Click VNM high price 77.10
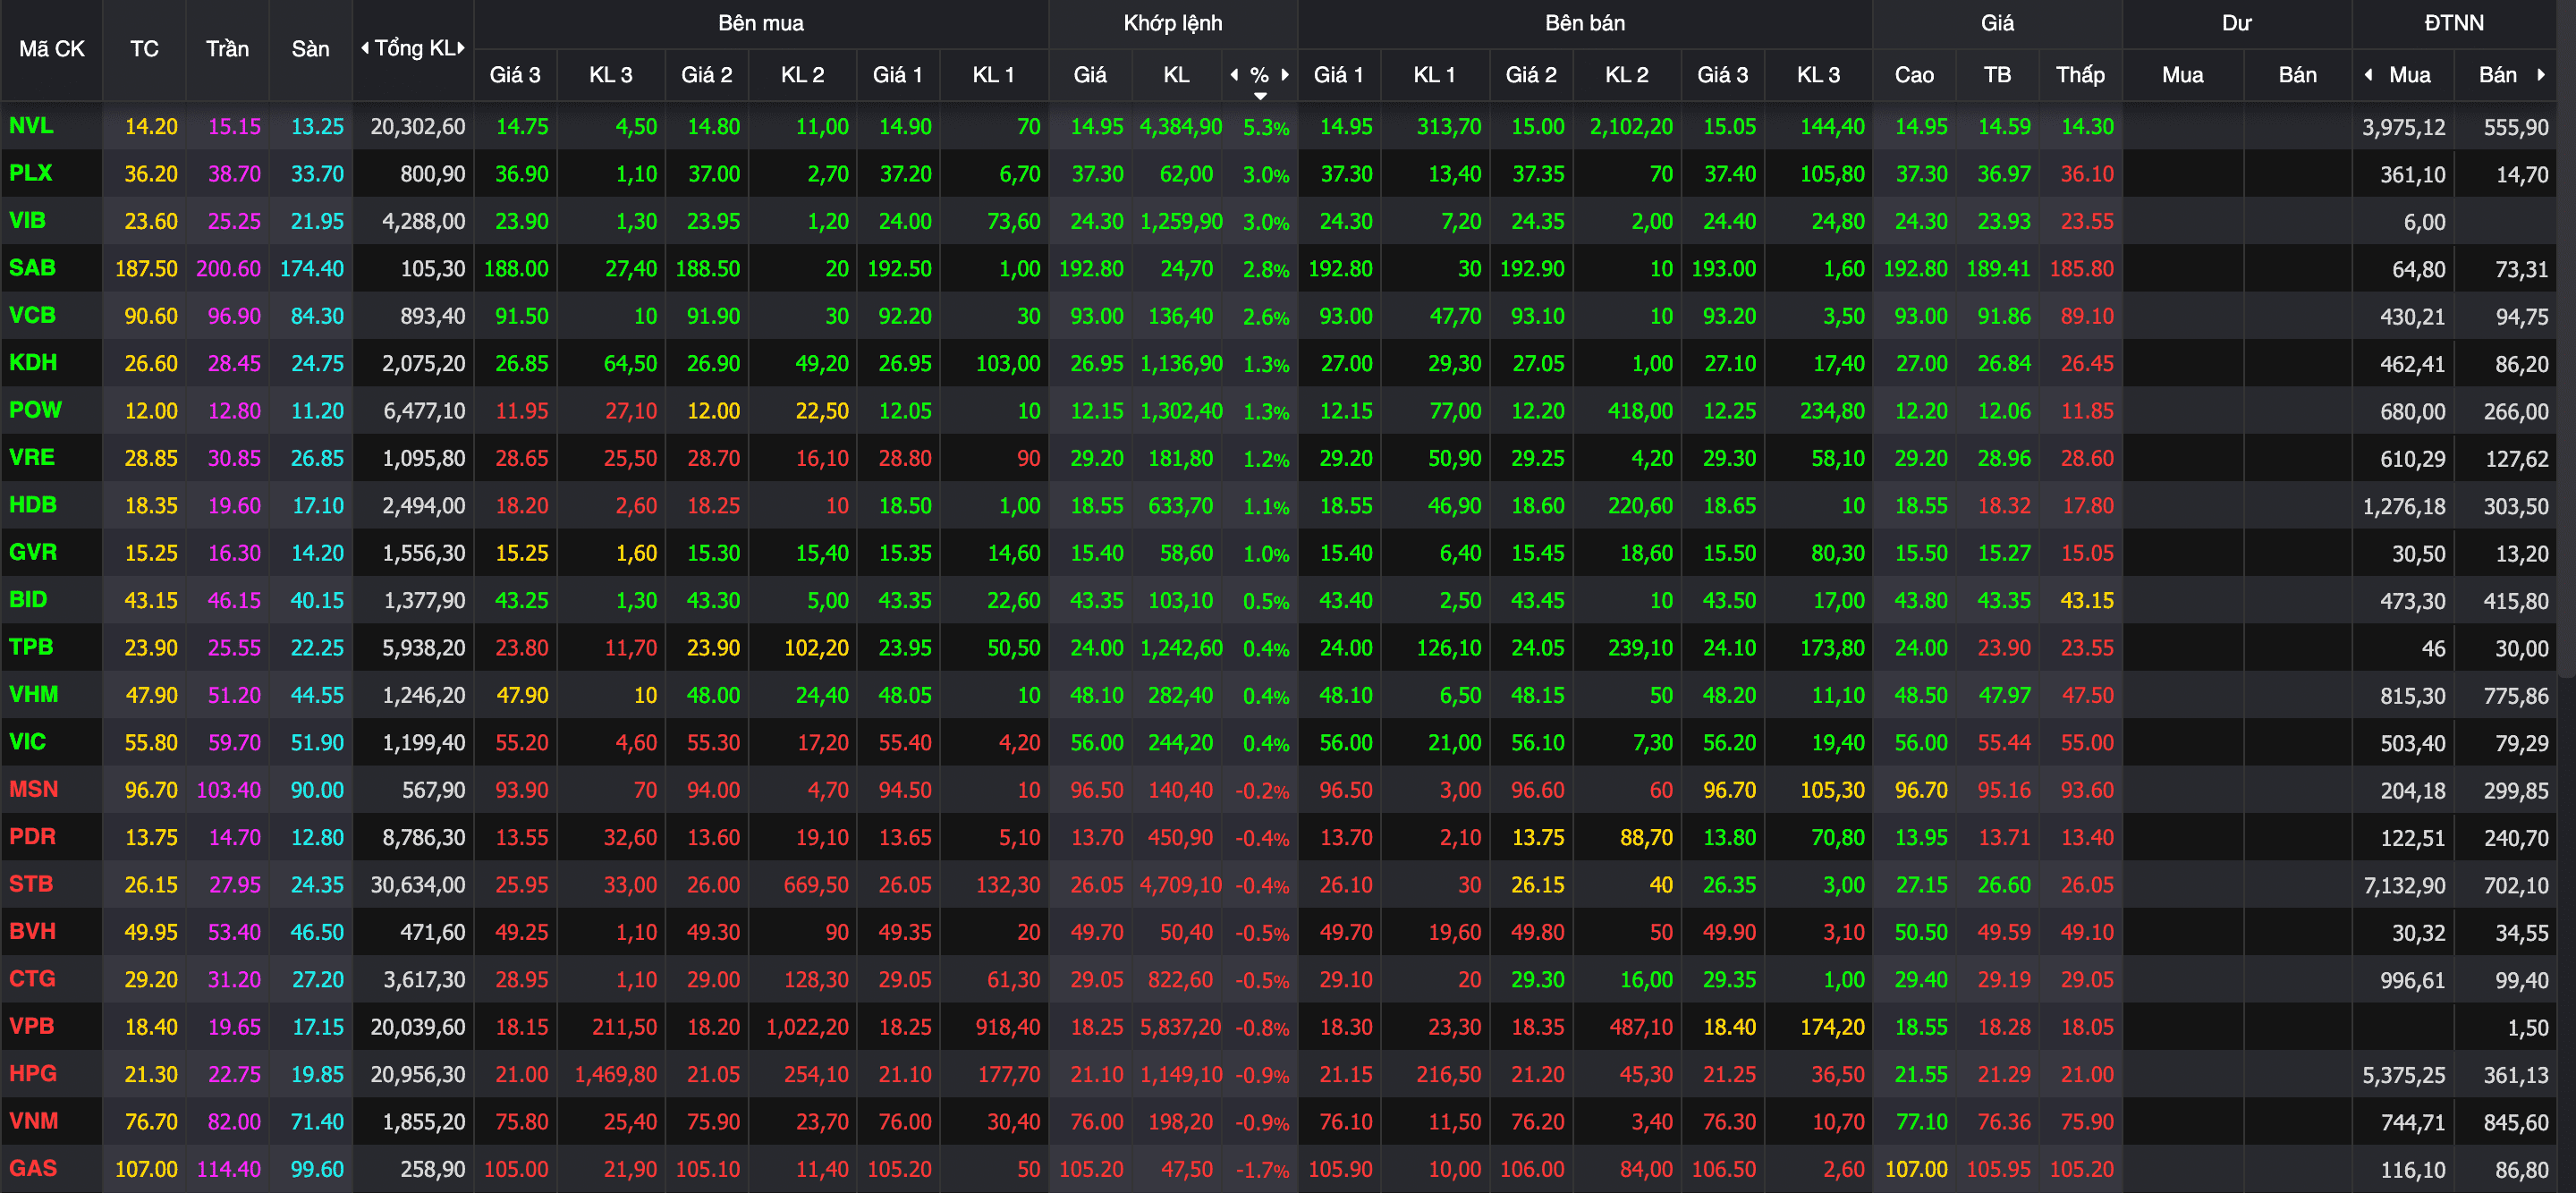The width and height of the screenshot is (2576, 1193). pyautogui.click(x=1921, y=1122)
